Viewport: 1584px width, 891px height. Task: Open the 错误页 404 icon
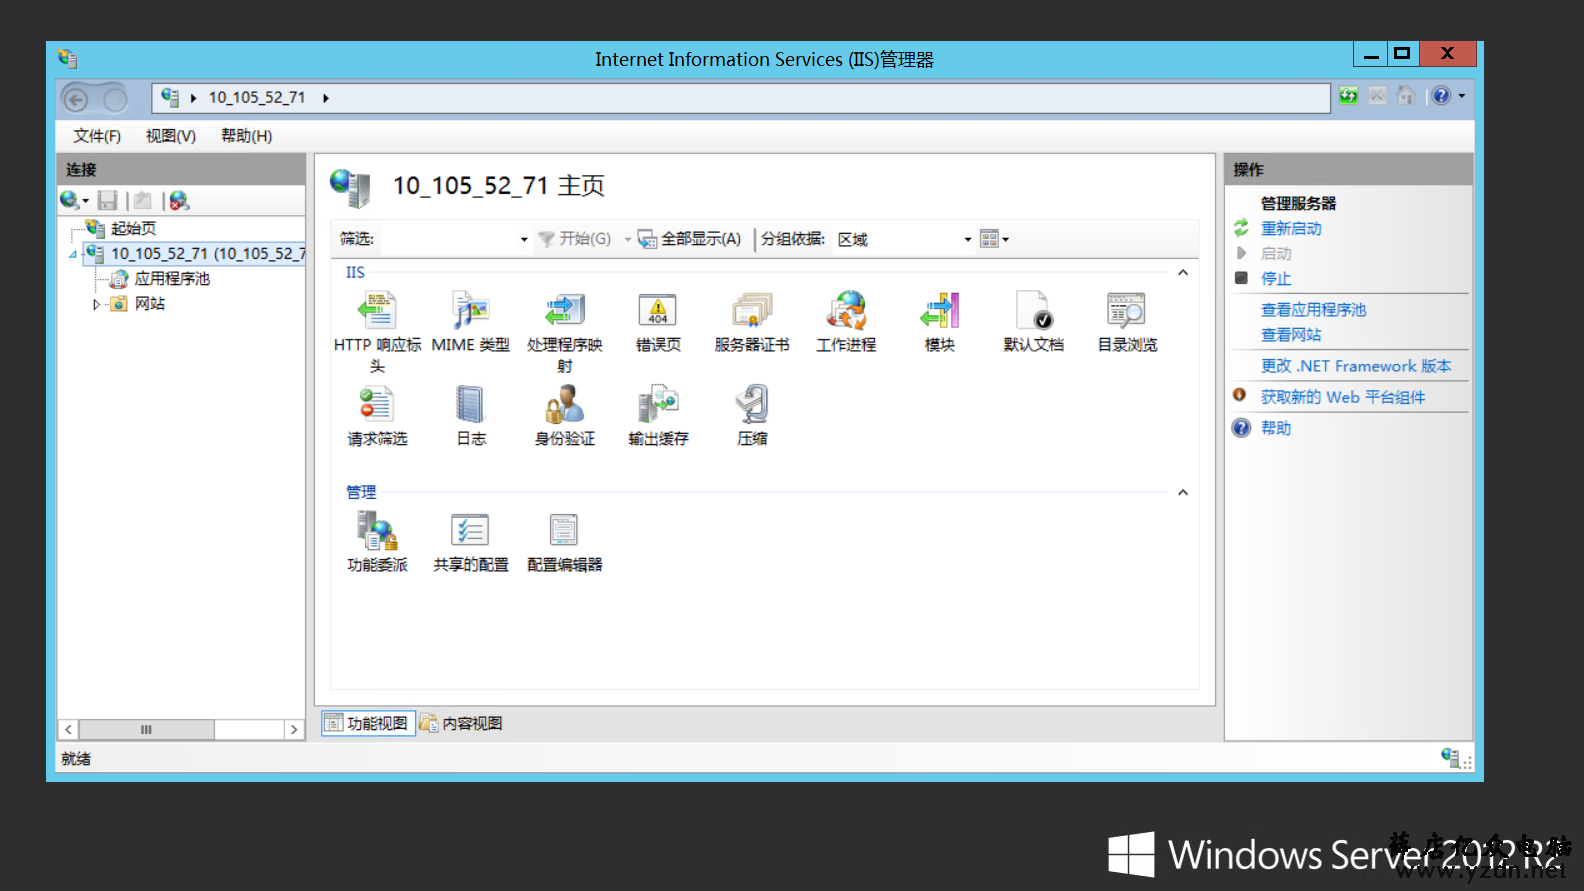pyautogui.click(x=658, y=312)
